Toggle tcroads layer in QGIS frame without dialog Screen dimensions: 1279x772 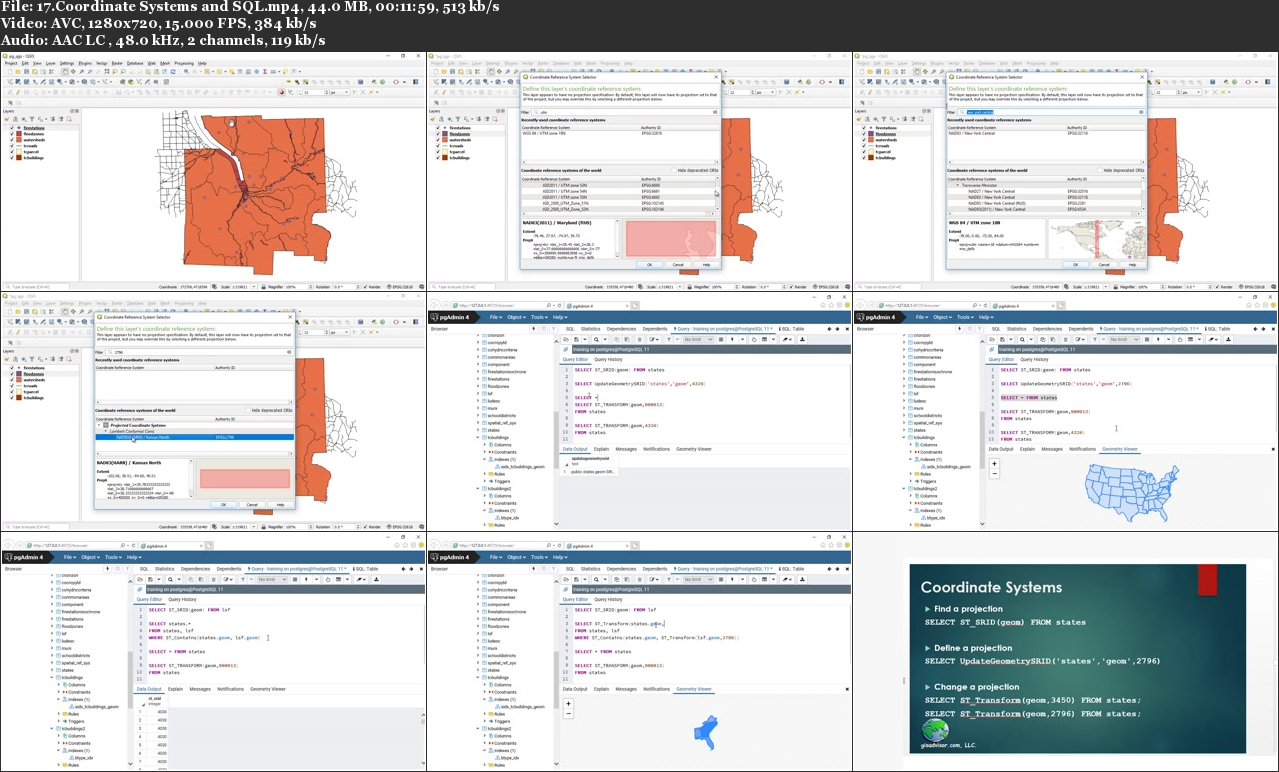(12, 146)
